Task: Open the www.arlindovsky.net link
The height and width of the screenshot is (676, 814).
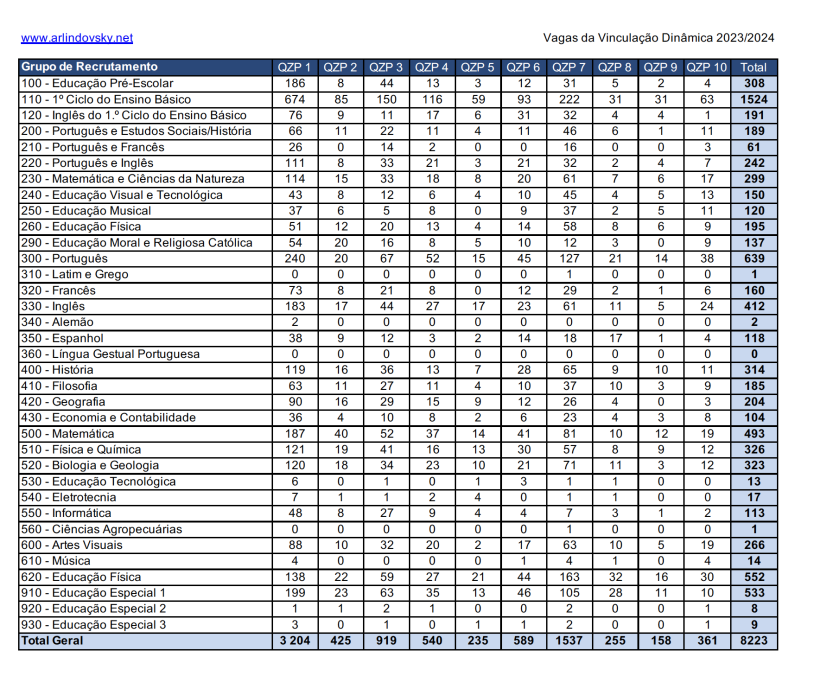Action: [76, 38]
